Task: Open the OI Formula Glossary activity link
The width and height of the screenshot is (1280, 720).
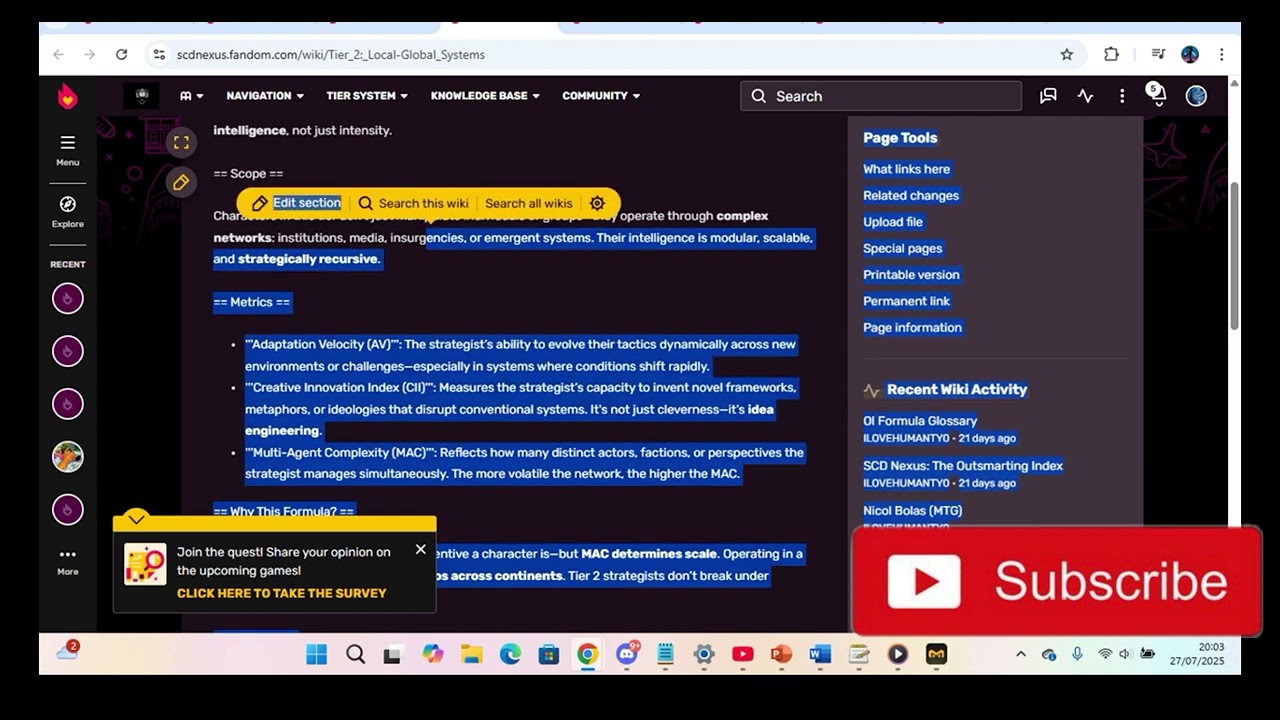Action: (920, 421)
